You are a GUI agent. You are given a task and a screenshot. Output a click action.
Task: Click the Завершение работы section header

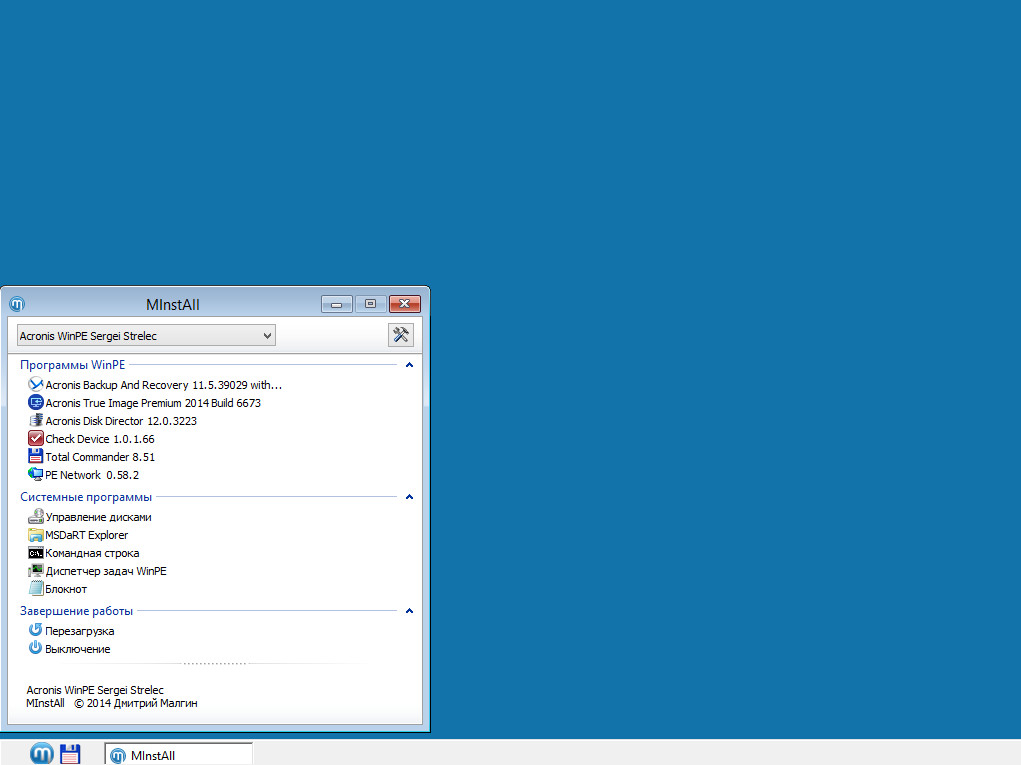tap(76, 611)
